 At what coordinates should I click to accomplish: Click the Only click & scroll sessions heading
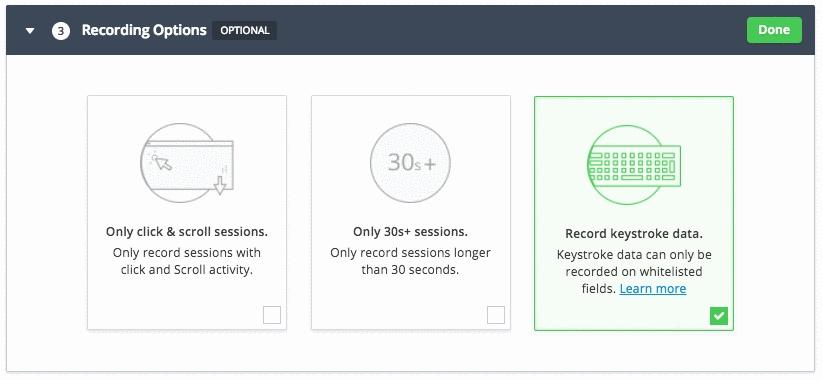187,232
